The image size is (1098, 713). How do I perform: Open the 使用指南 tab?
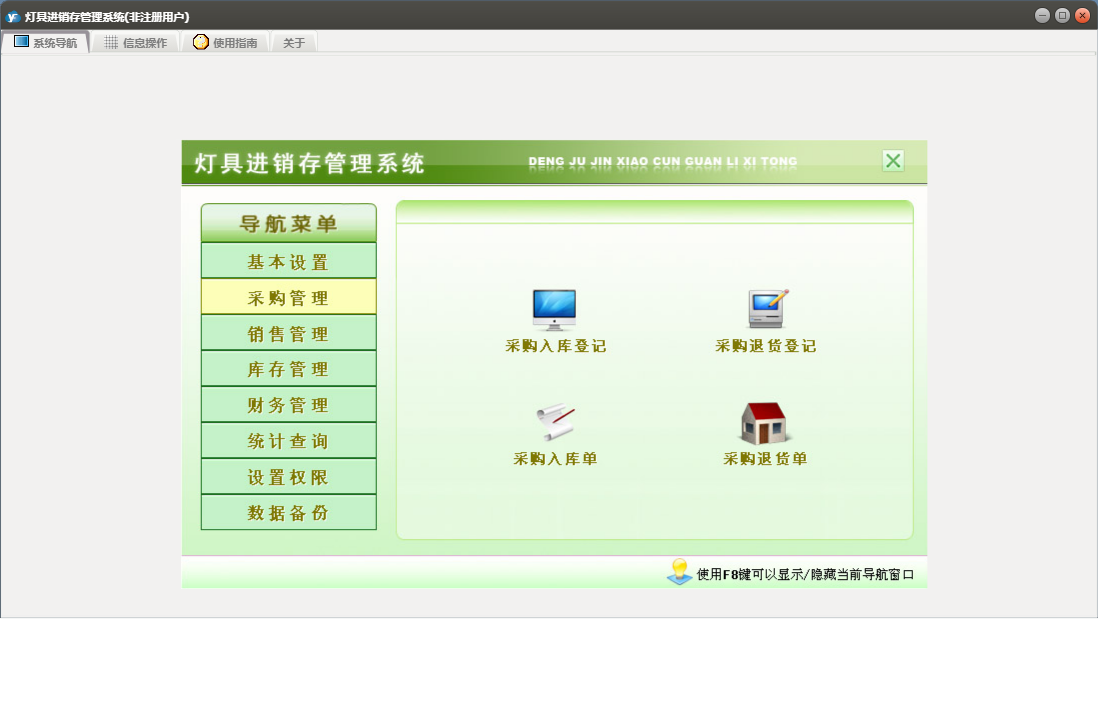225,43
